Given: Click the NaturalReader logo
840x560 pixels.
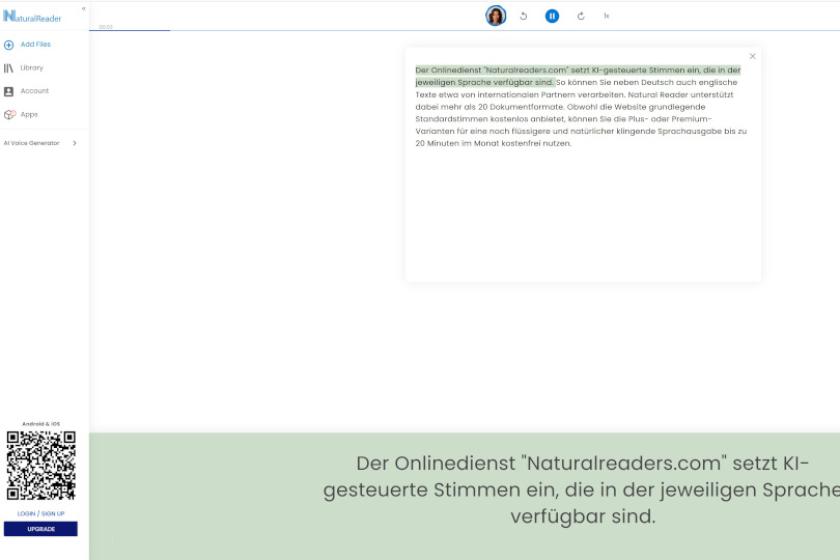Looking at the screenshot, I should tap(32, 17).
